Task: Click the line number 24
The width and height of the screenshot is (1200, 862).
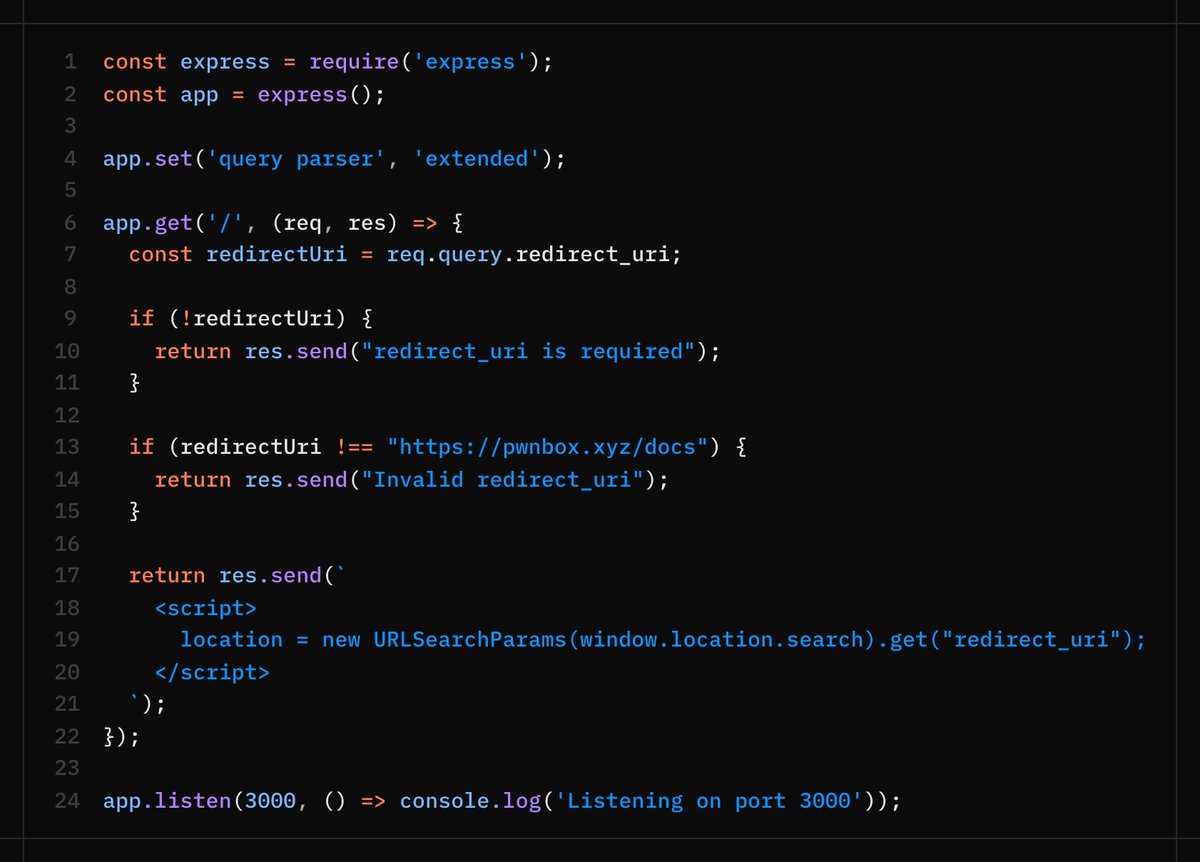Action: [66, 800]
